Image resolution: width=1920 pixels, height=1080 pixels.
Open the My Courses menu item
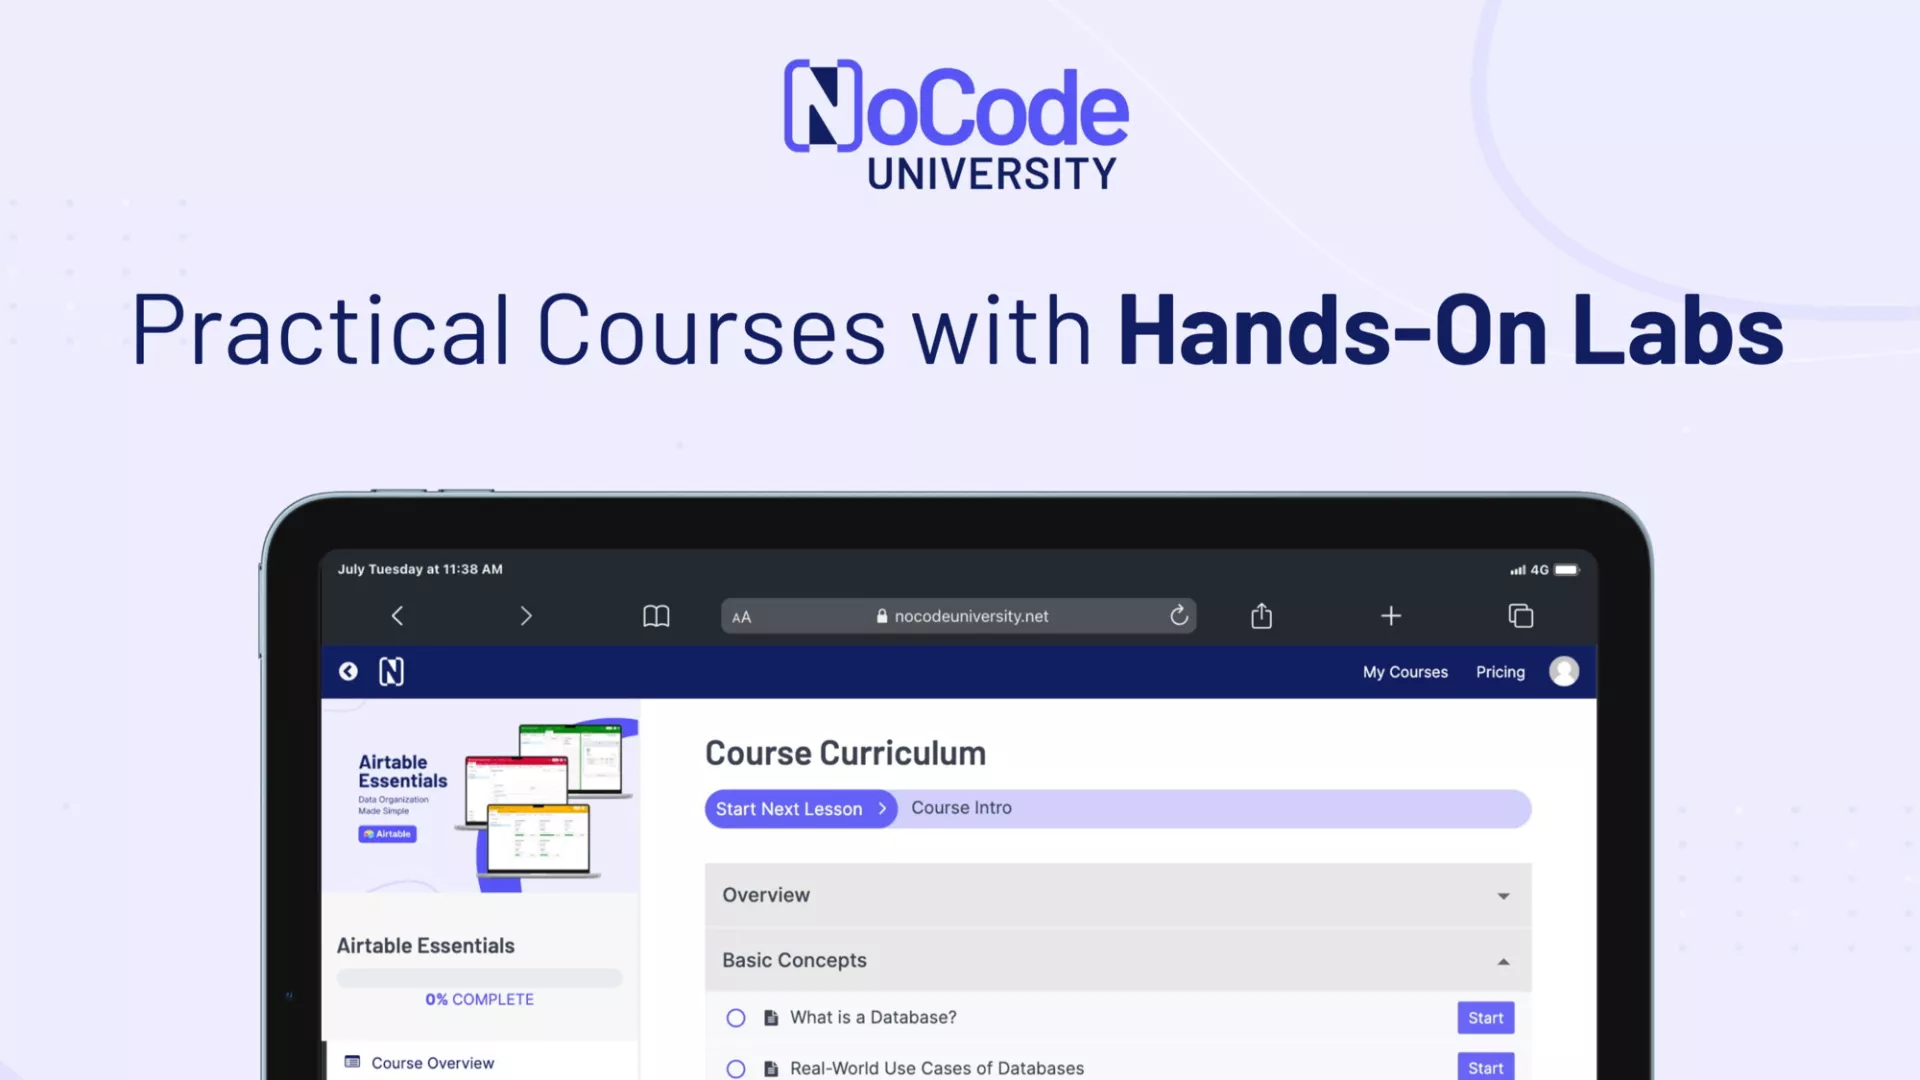coord(1405,672)
